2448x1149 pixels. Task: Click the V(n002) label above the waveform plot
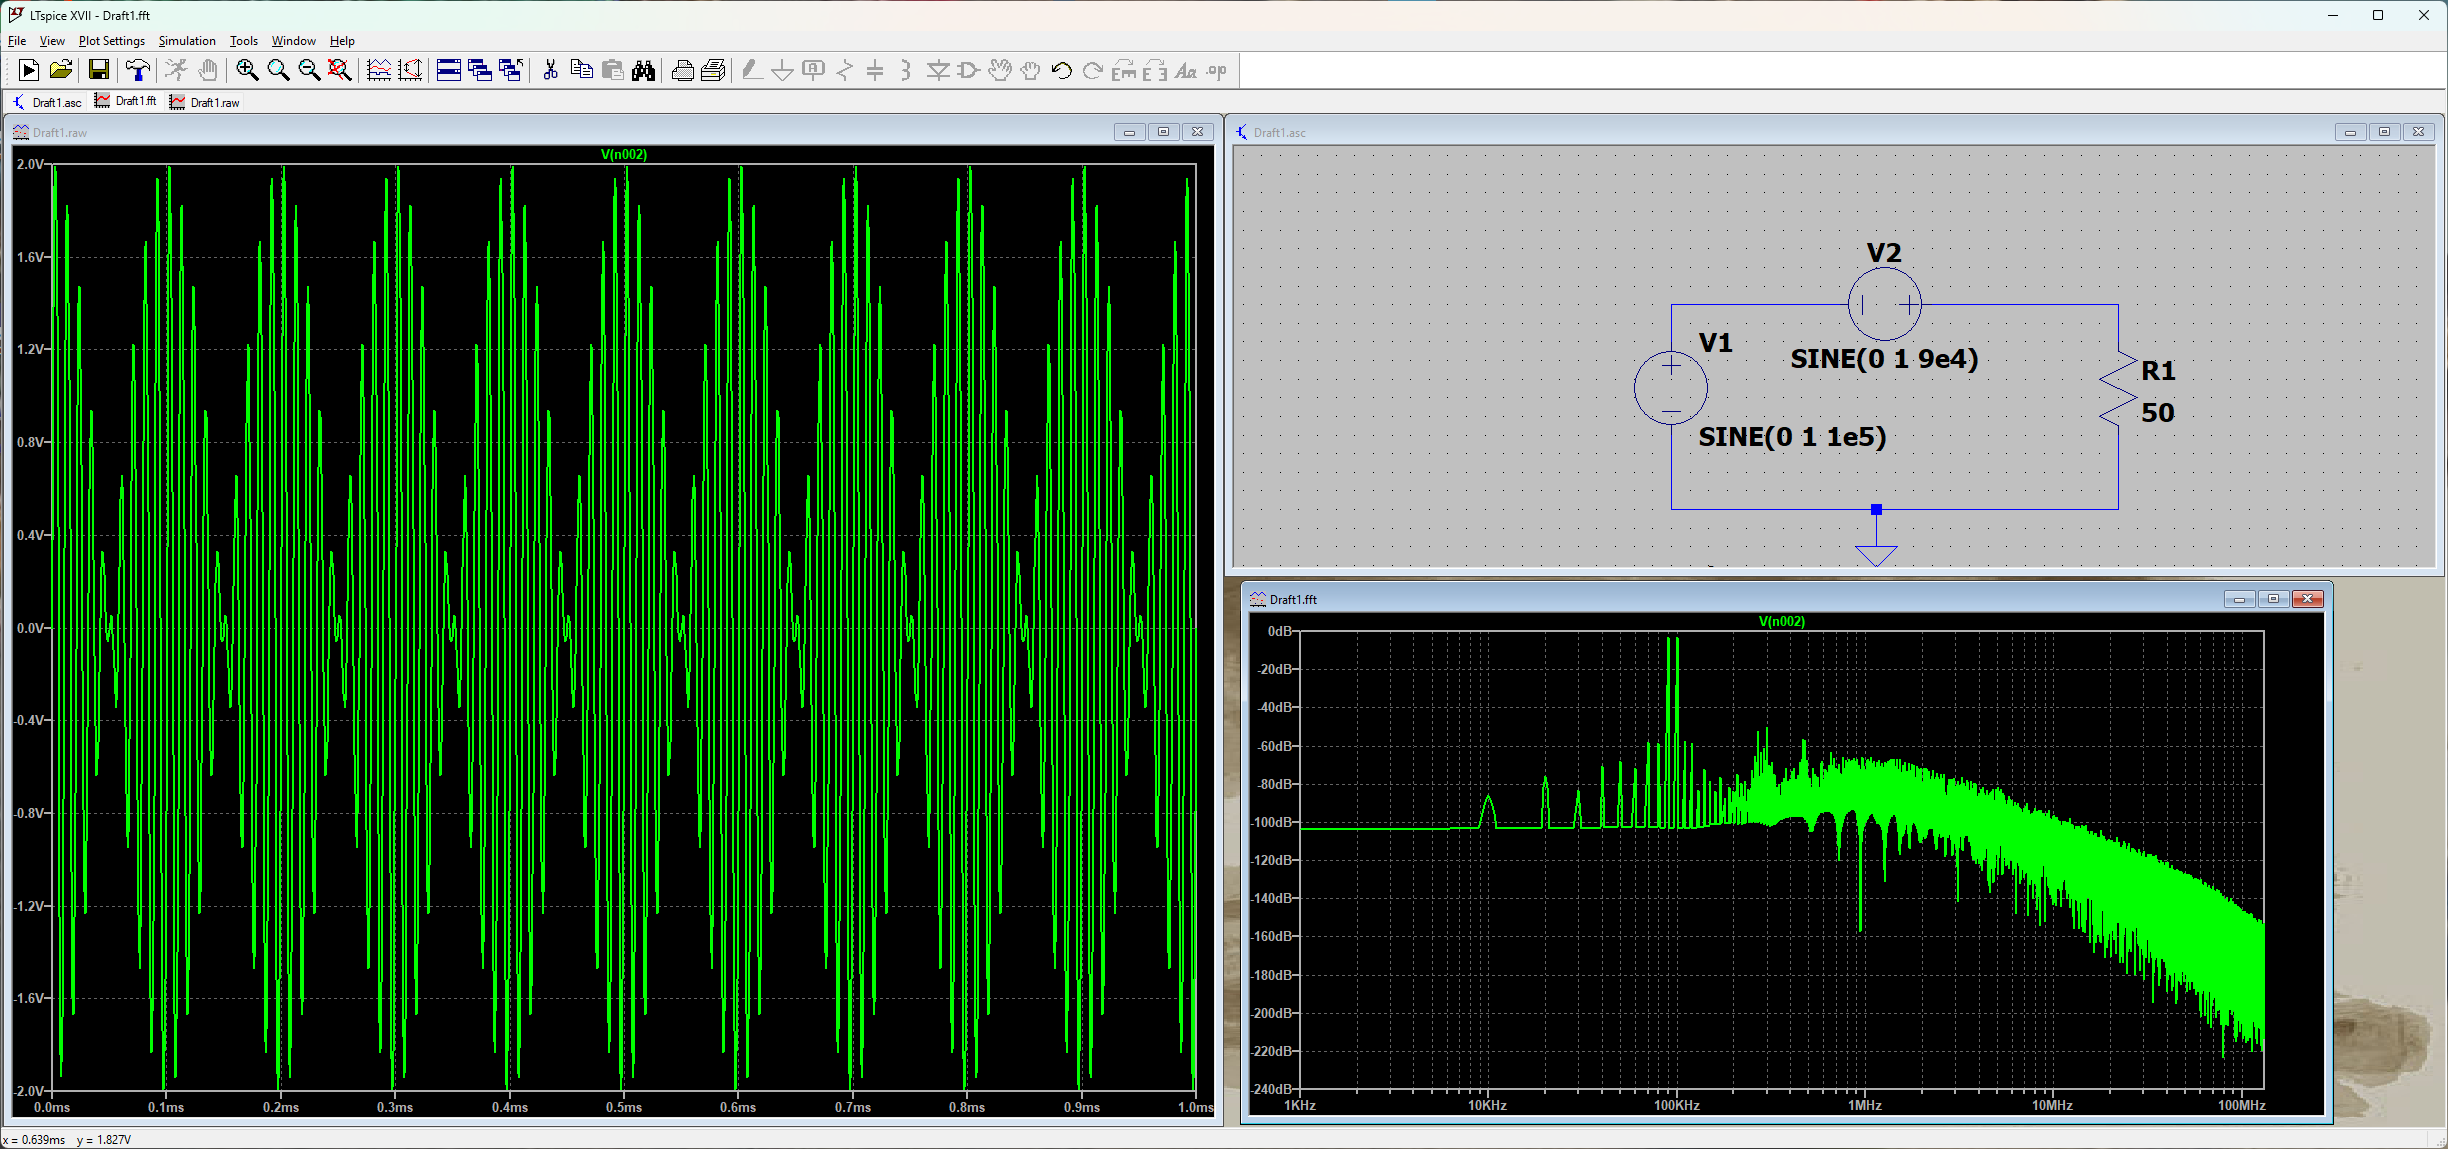point(623,154)
